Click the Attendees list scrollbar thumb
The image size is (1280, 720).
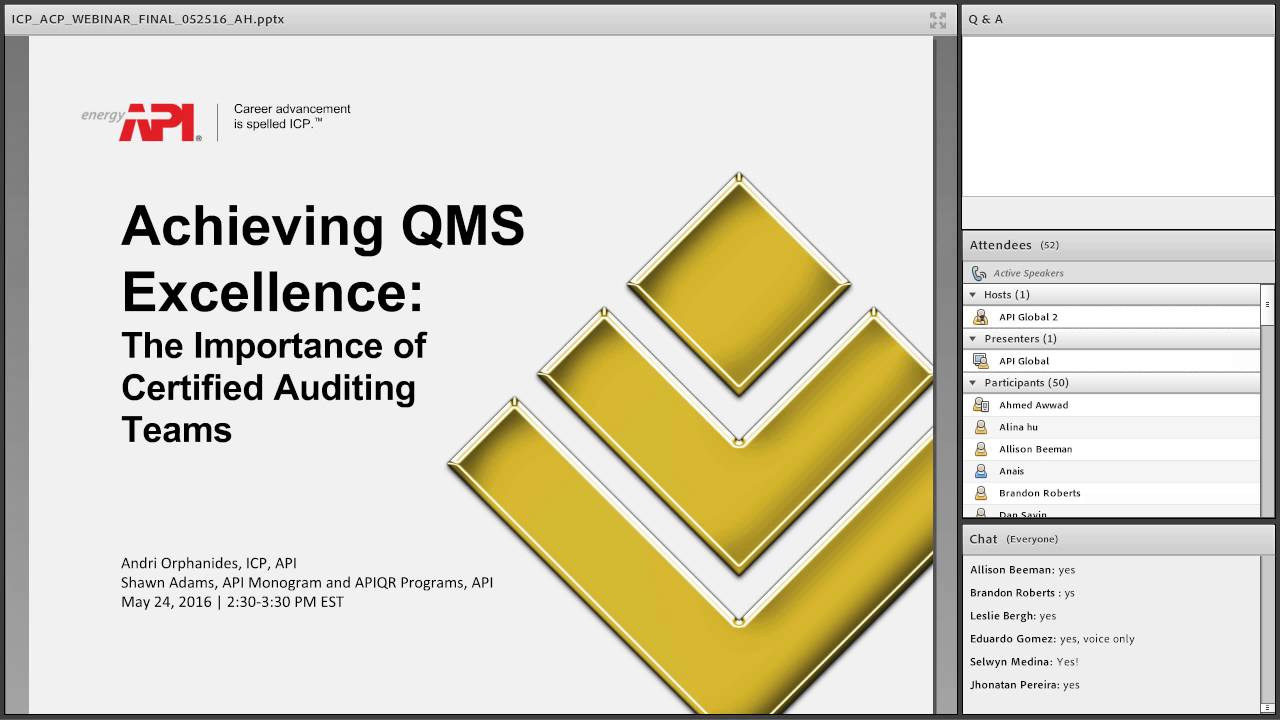point(1268,305)
